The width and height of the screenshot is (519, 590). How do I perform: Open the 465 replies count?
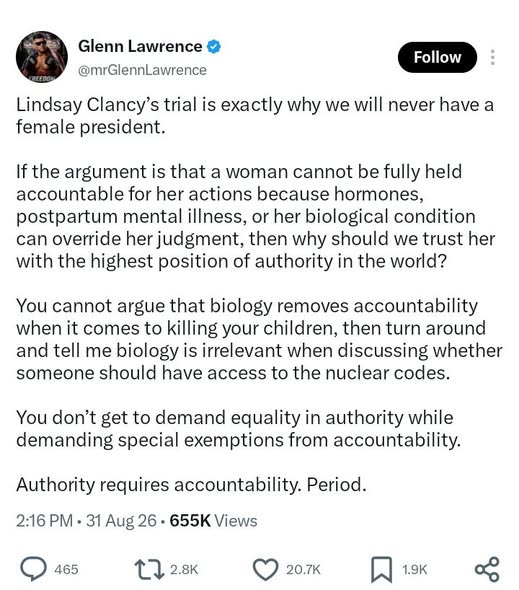coord(66,569)
